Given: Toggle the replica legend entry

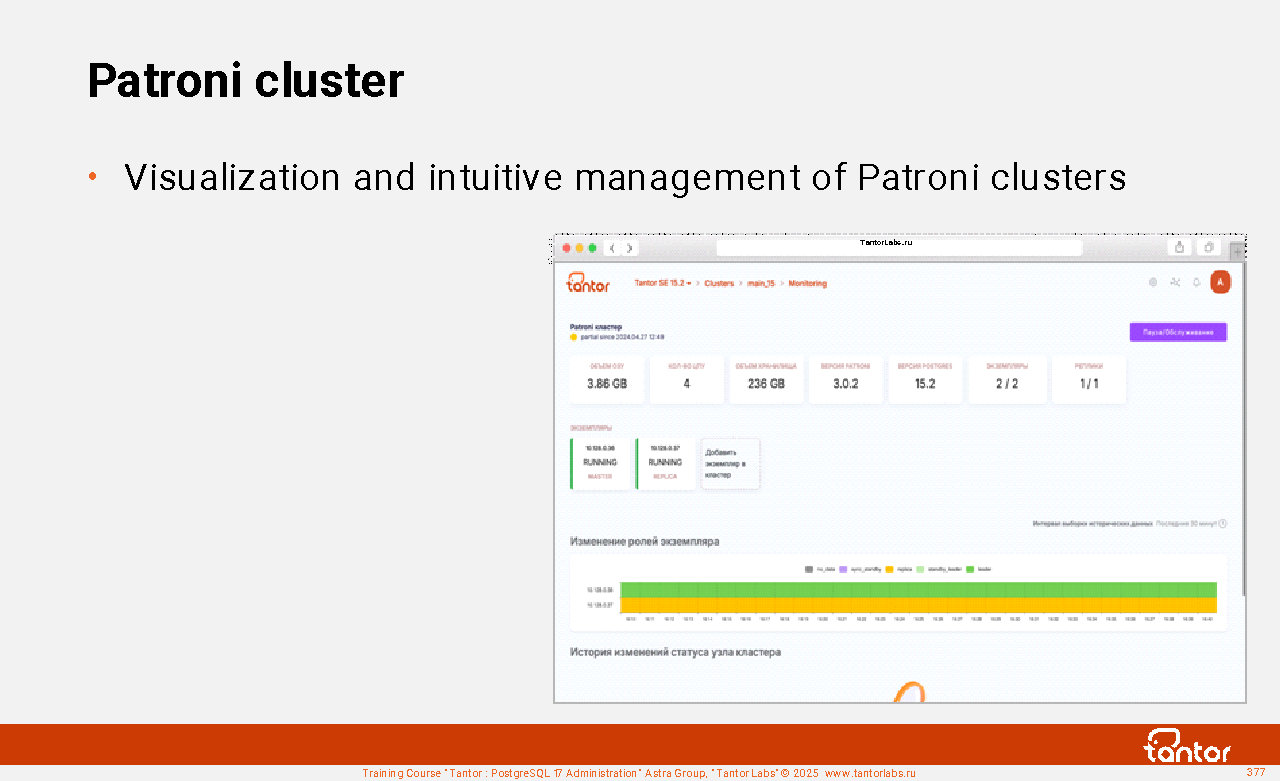Looking at the screenshot, I should [x=896, y=569].
